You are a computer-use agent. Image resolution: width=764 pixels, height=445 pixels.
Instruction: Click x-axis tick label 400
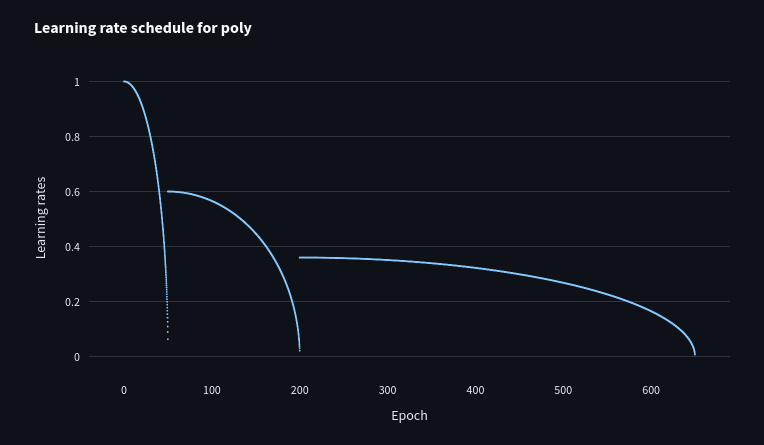click(475, 390)
